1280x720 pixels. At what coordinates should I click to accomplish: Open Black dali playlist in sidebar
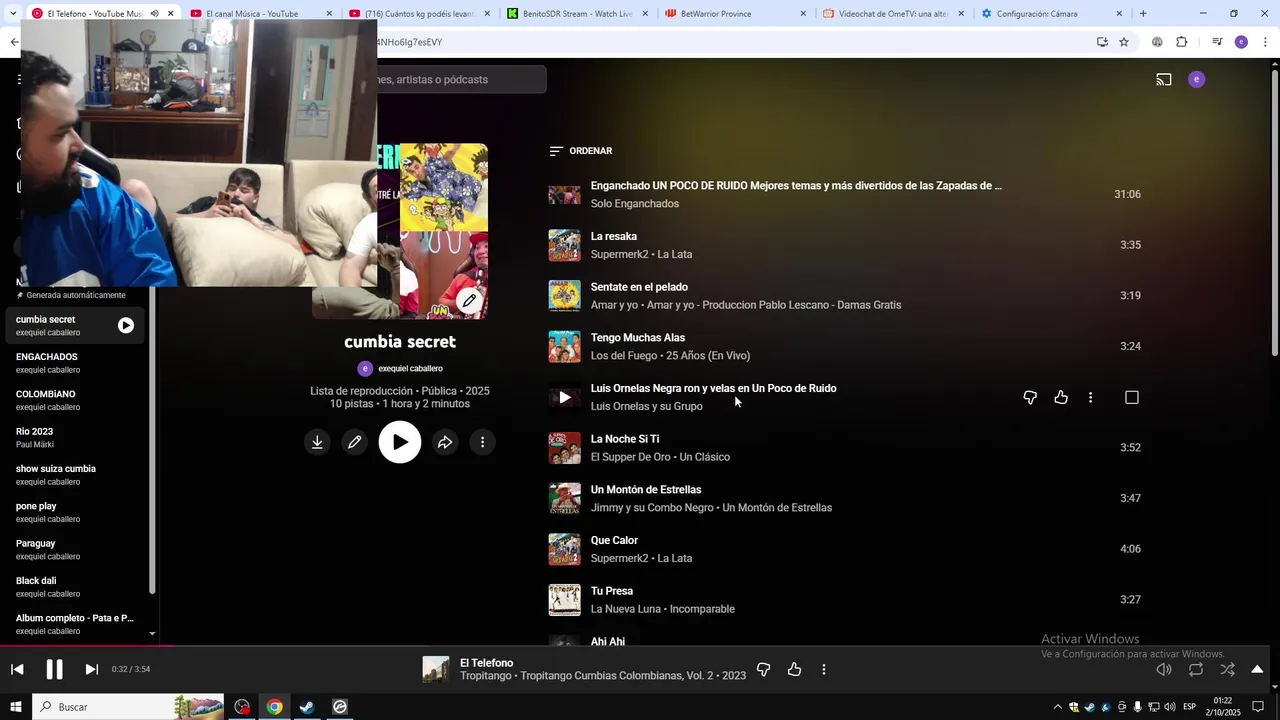click(x=74, y=587)
